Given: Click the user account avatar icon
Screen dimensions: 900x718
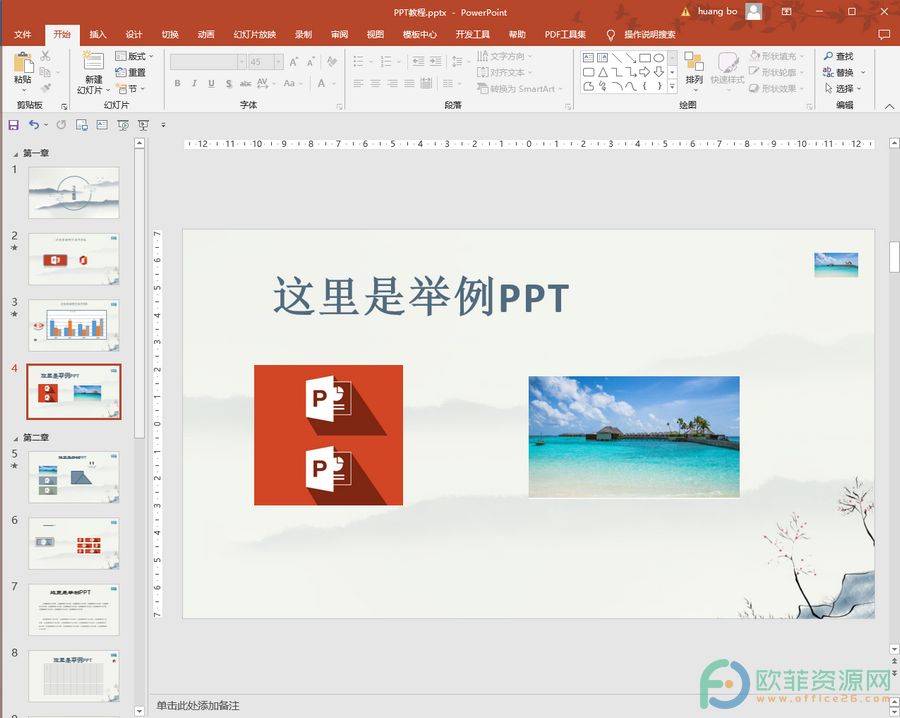Looking at the screenshot, I should tap(754, 11).
